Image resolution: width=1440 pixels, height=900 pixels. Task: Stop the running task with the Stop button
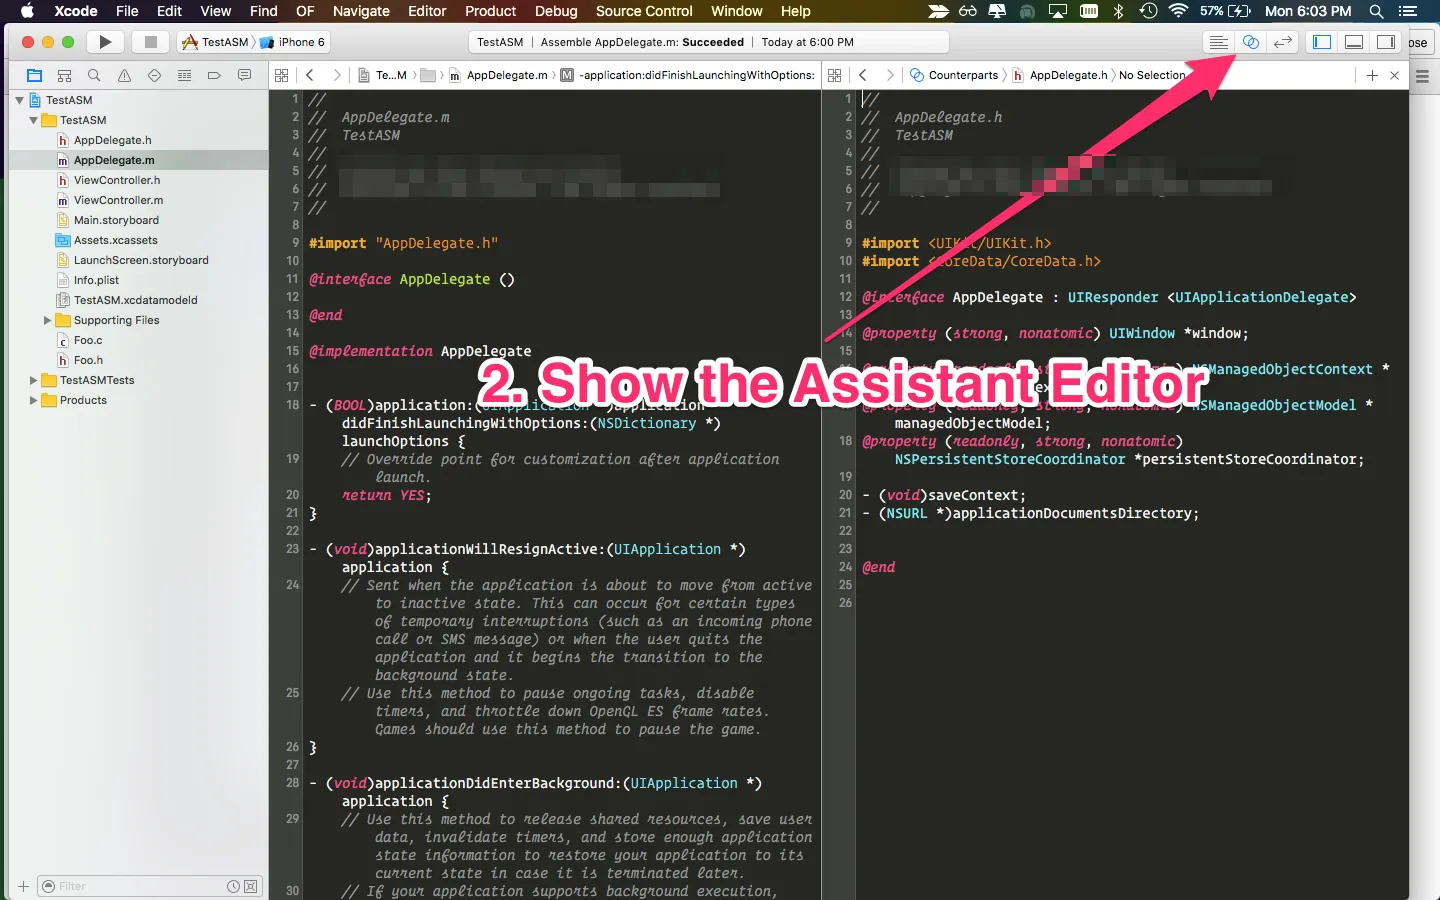pos(150,42)
